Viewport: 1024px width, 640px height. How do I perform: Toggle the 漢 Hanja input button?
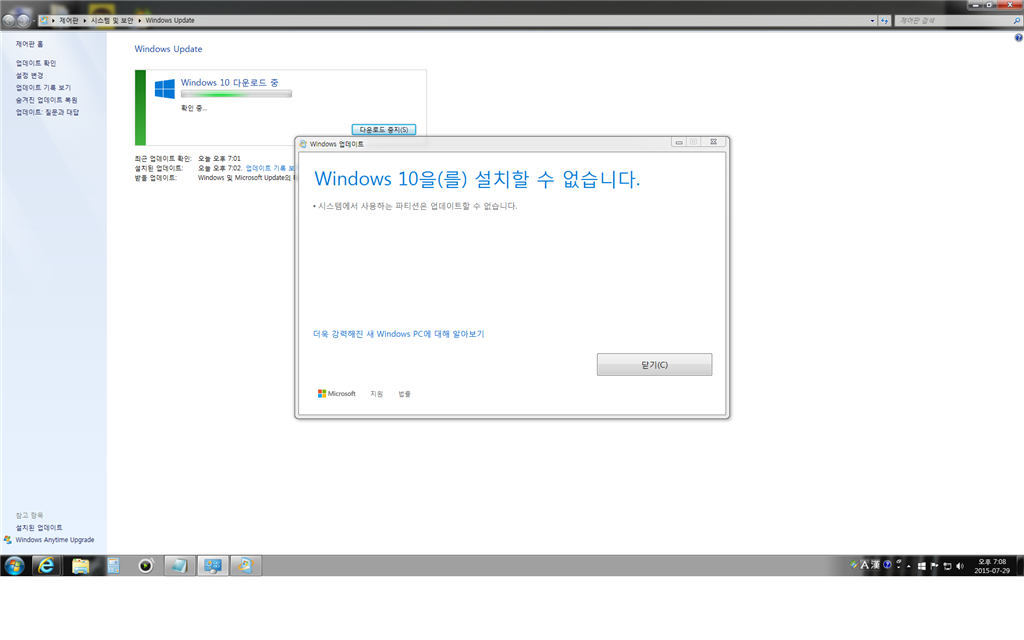(875, 565)
